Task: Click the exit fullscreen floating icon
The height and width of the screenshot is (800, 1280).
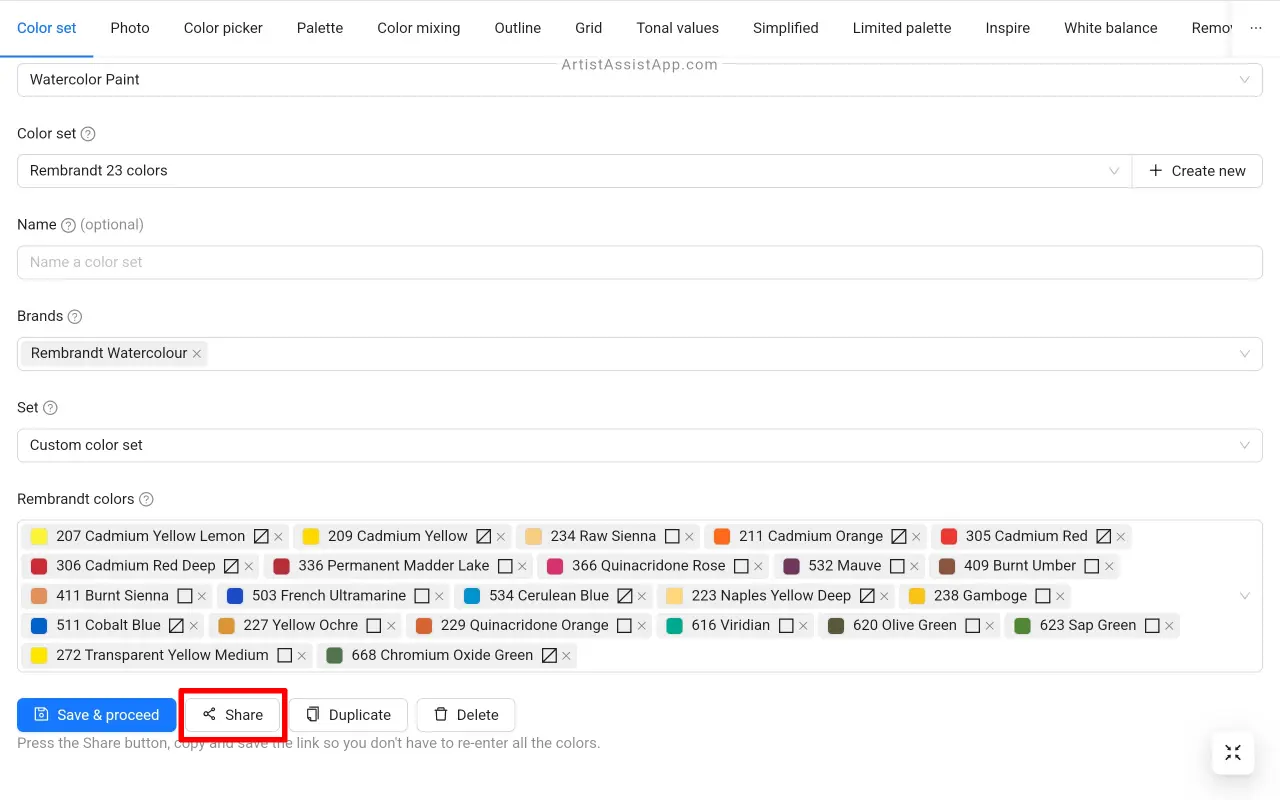Action: (1233, 753)
